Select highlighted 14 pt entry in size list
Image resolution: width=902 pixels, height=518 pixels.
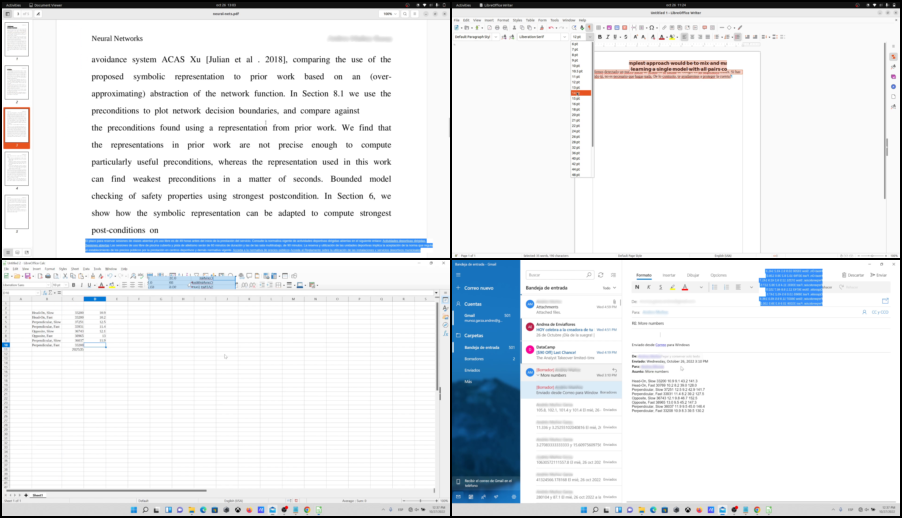click(x=580, y=93)
